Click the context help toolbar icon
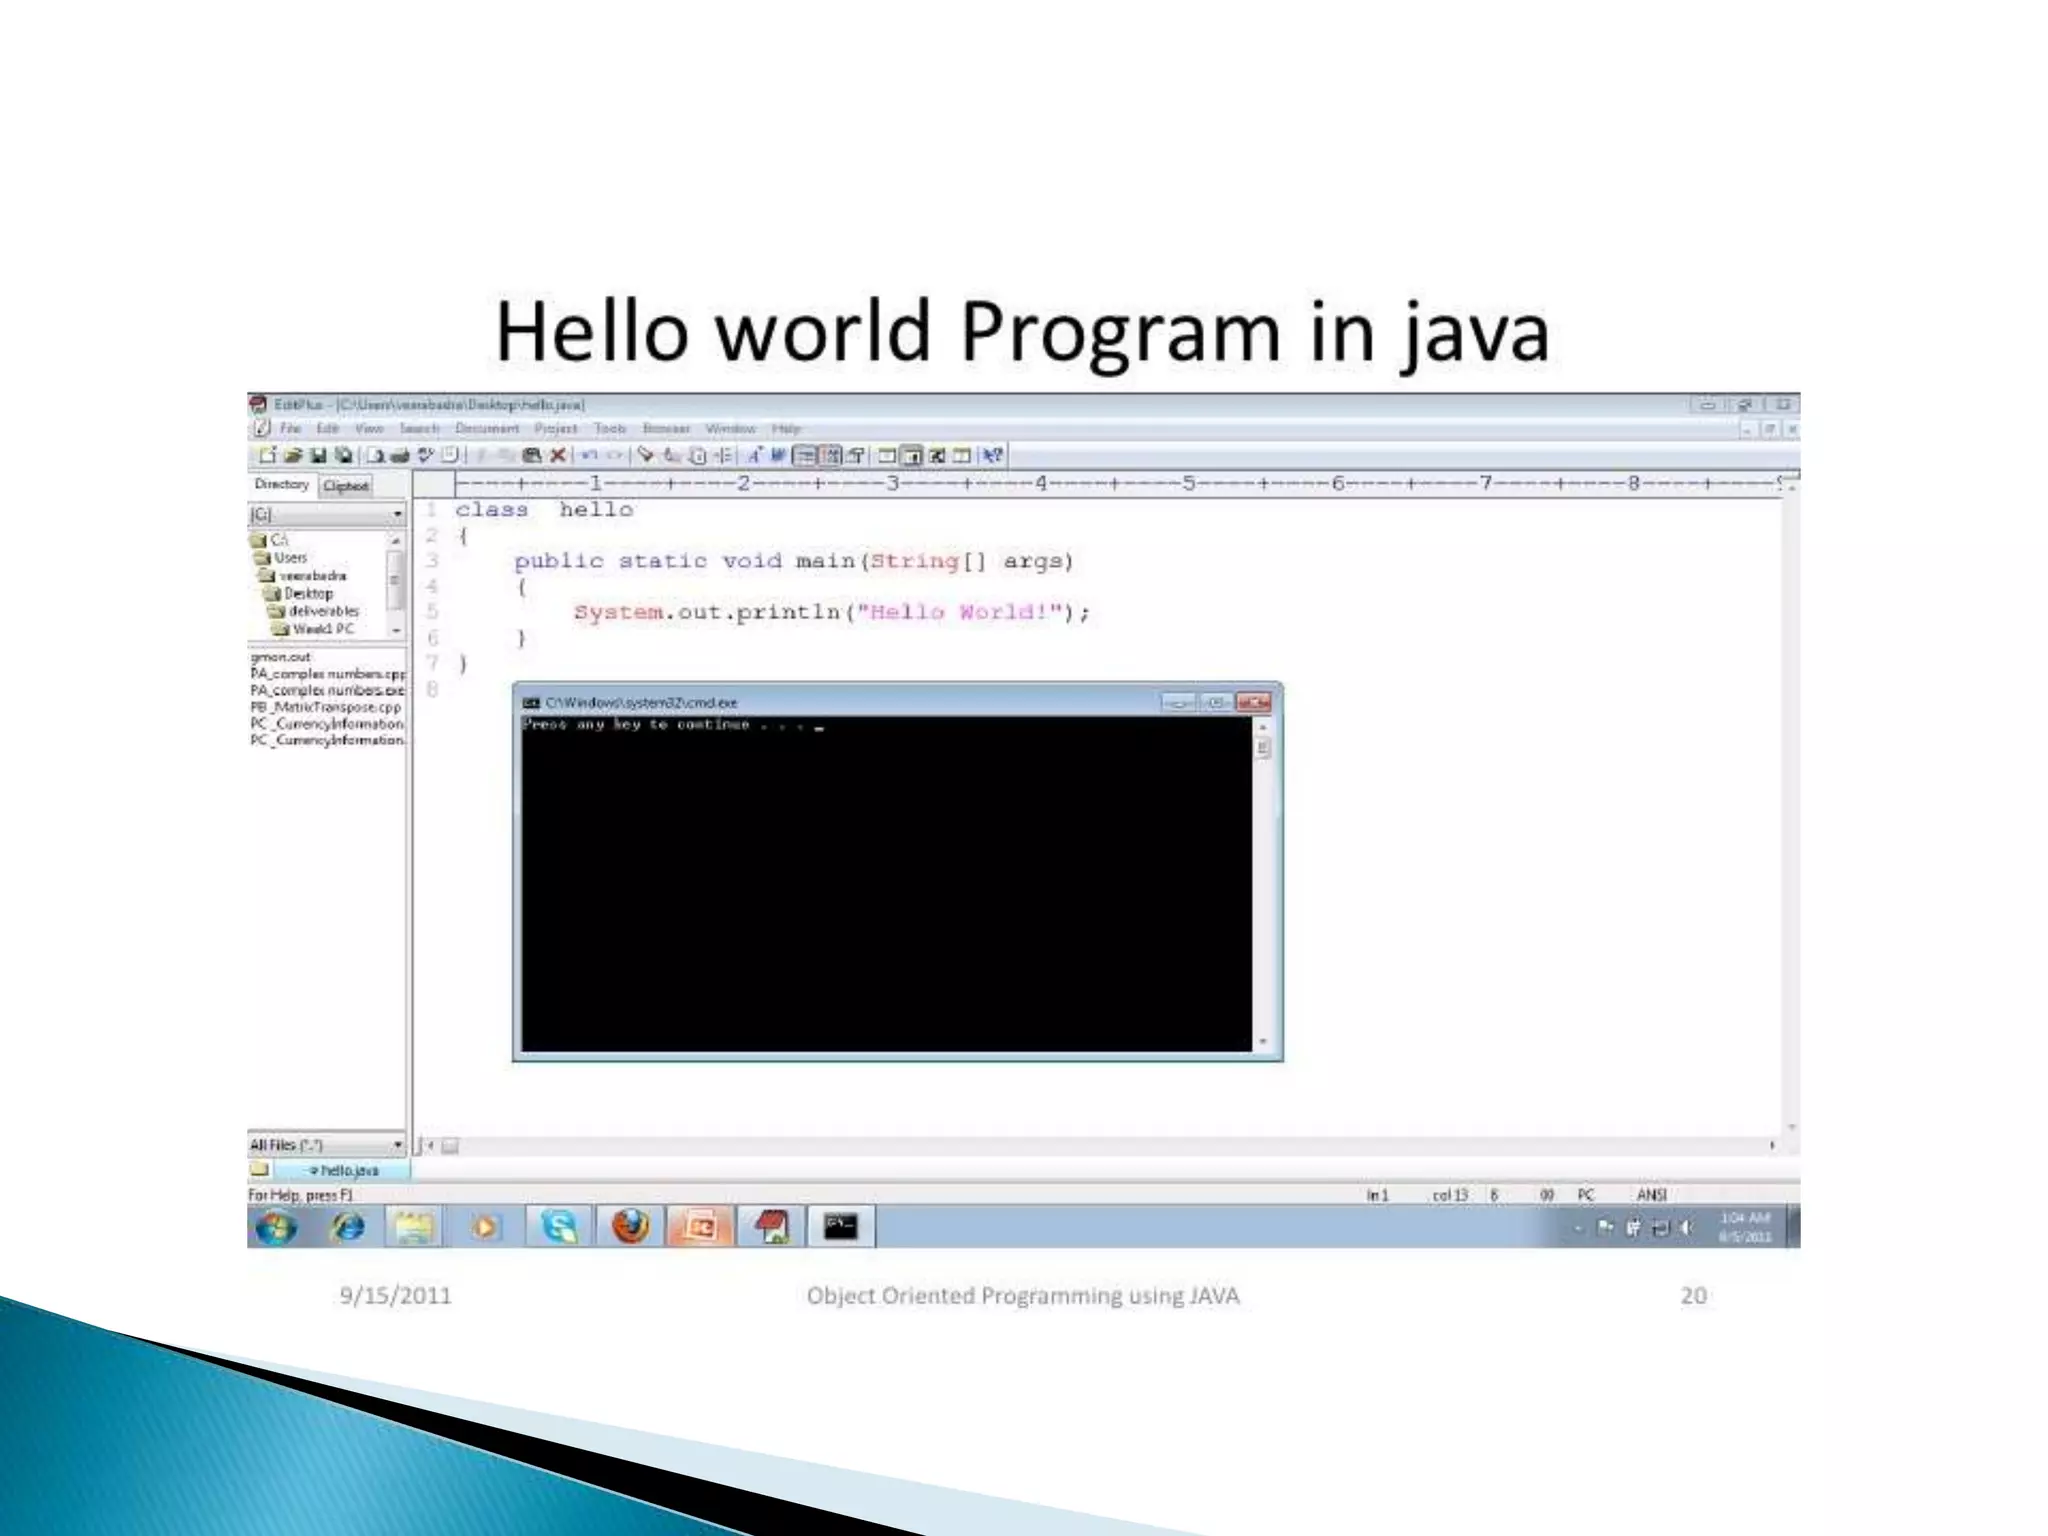 [992, 456]
